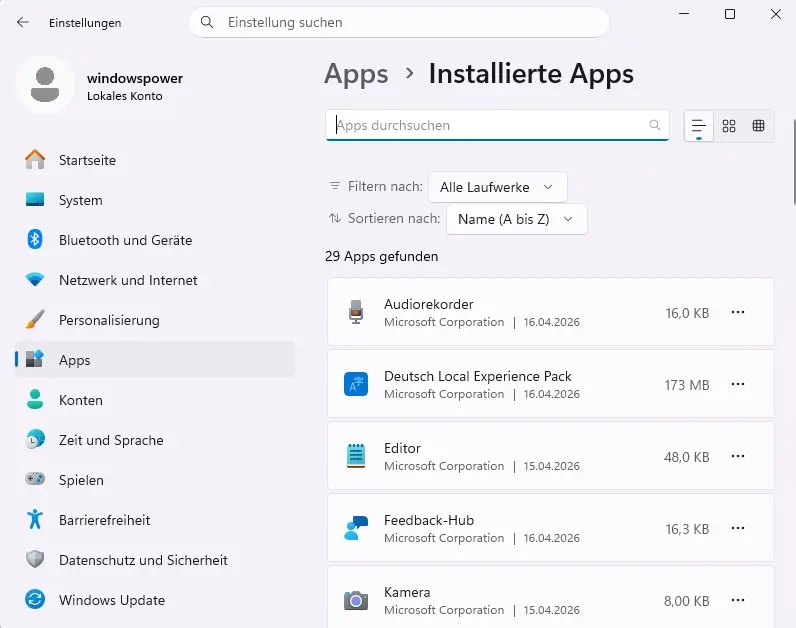The width and height of the screenshot is (796, 628).
Task: Click the 173 MB size value
Action: (x=687, y=385)
